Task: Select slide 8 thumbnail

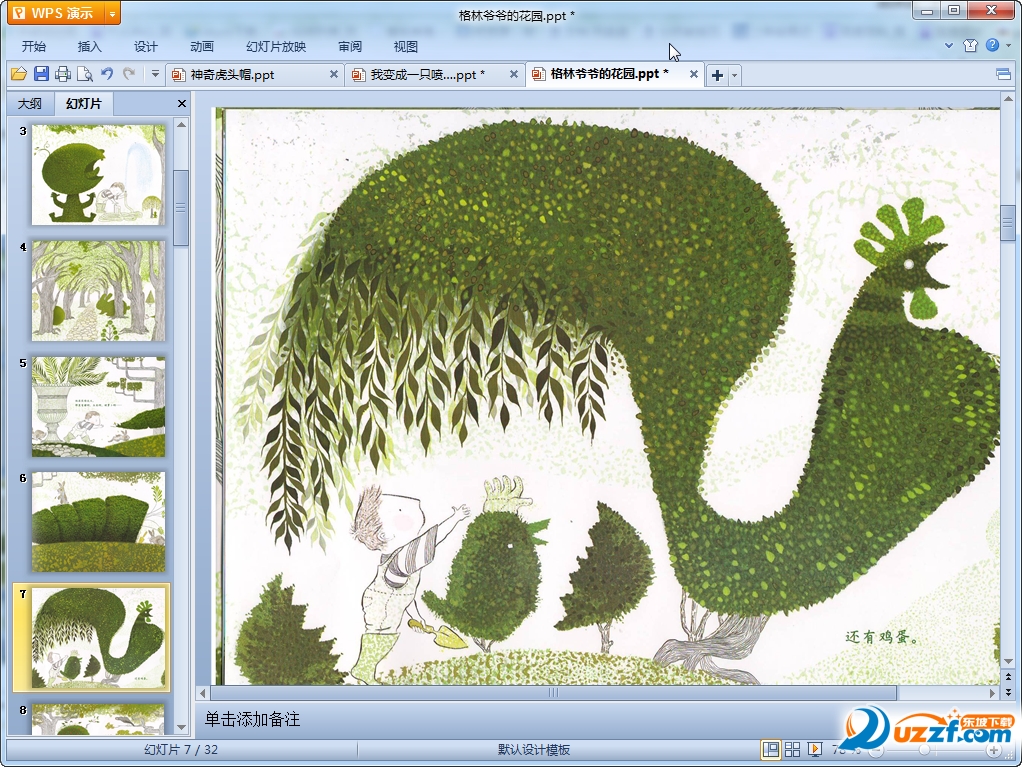Action: [x=98, y=719]
